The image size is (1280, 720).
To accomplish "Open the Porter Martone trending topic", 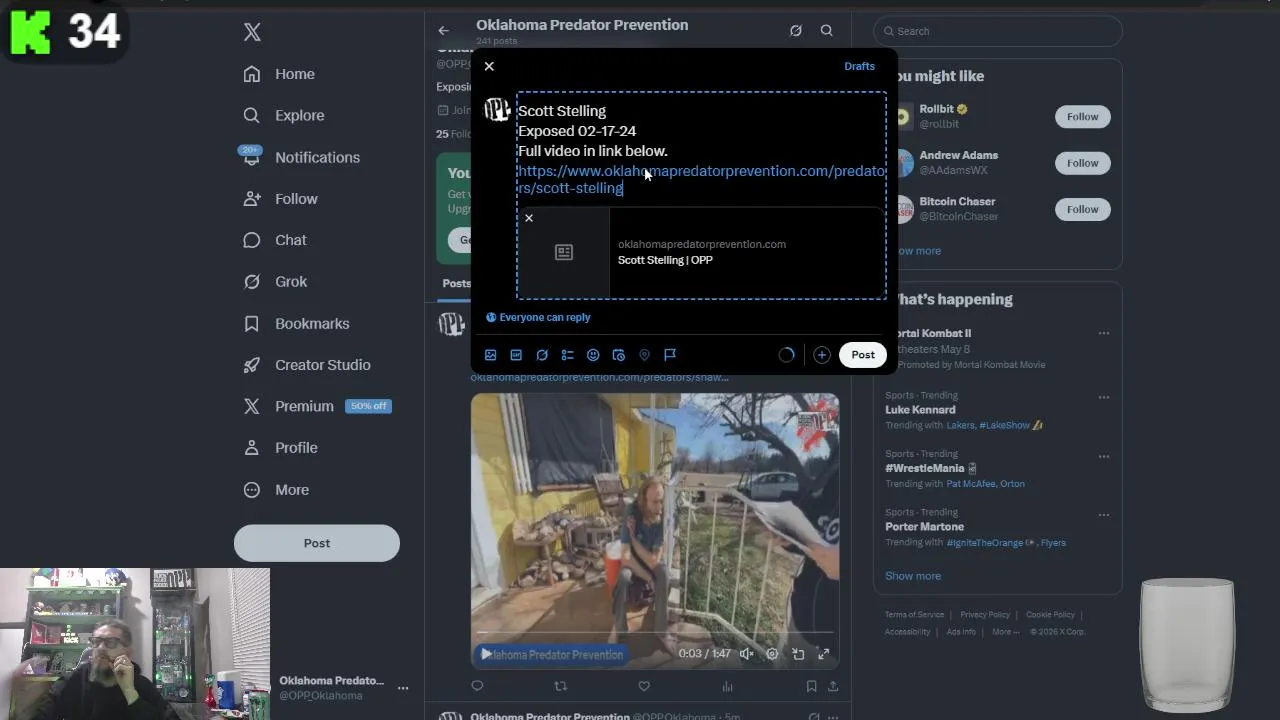I will point(924,527).
